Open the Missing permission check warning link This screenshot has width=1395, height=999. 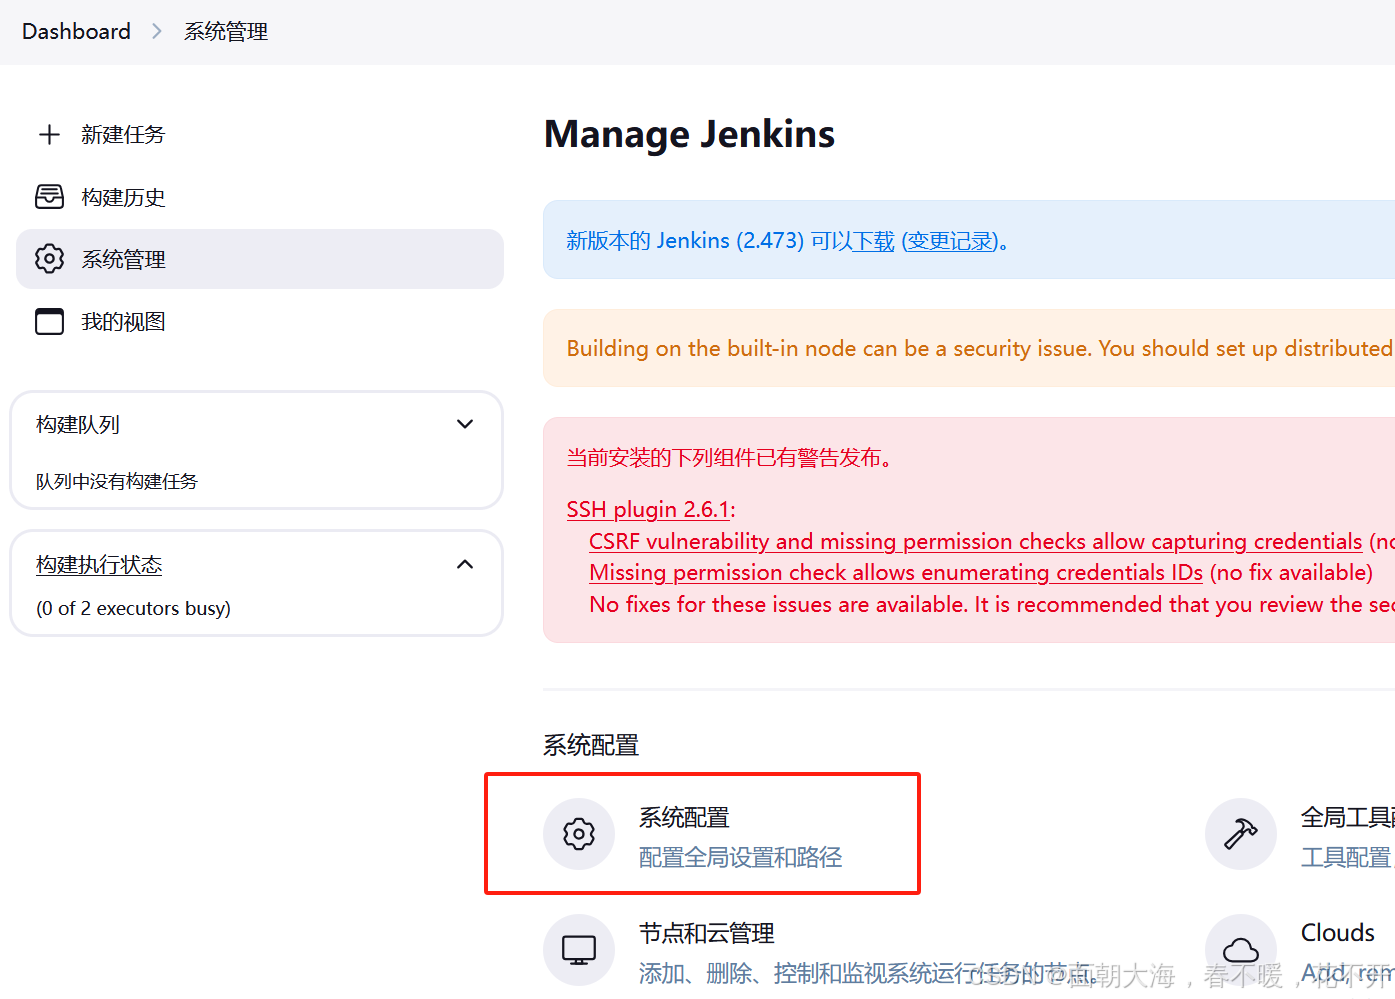tap(896, 572)
